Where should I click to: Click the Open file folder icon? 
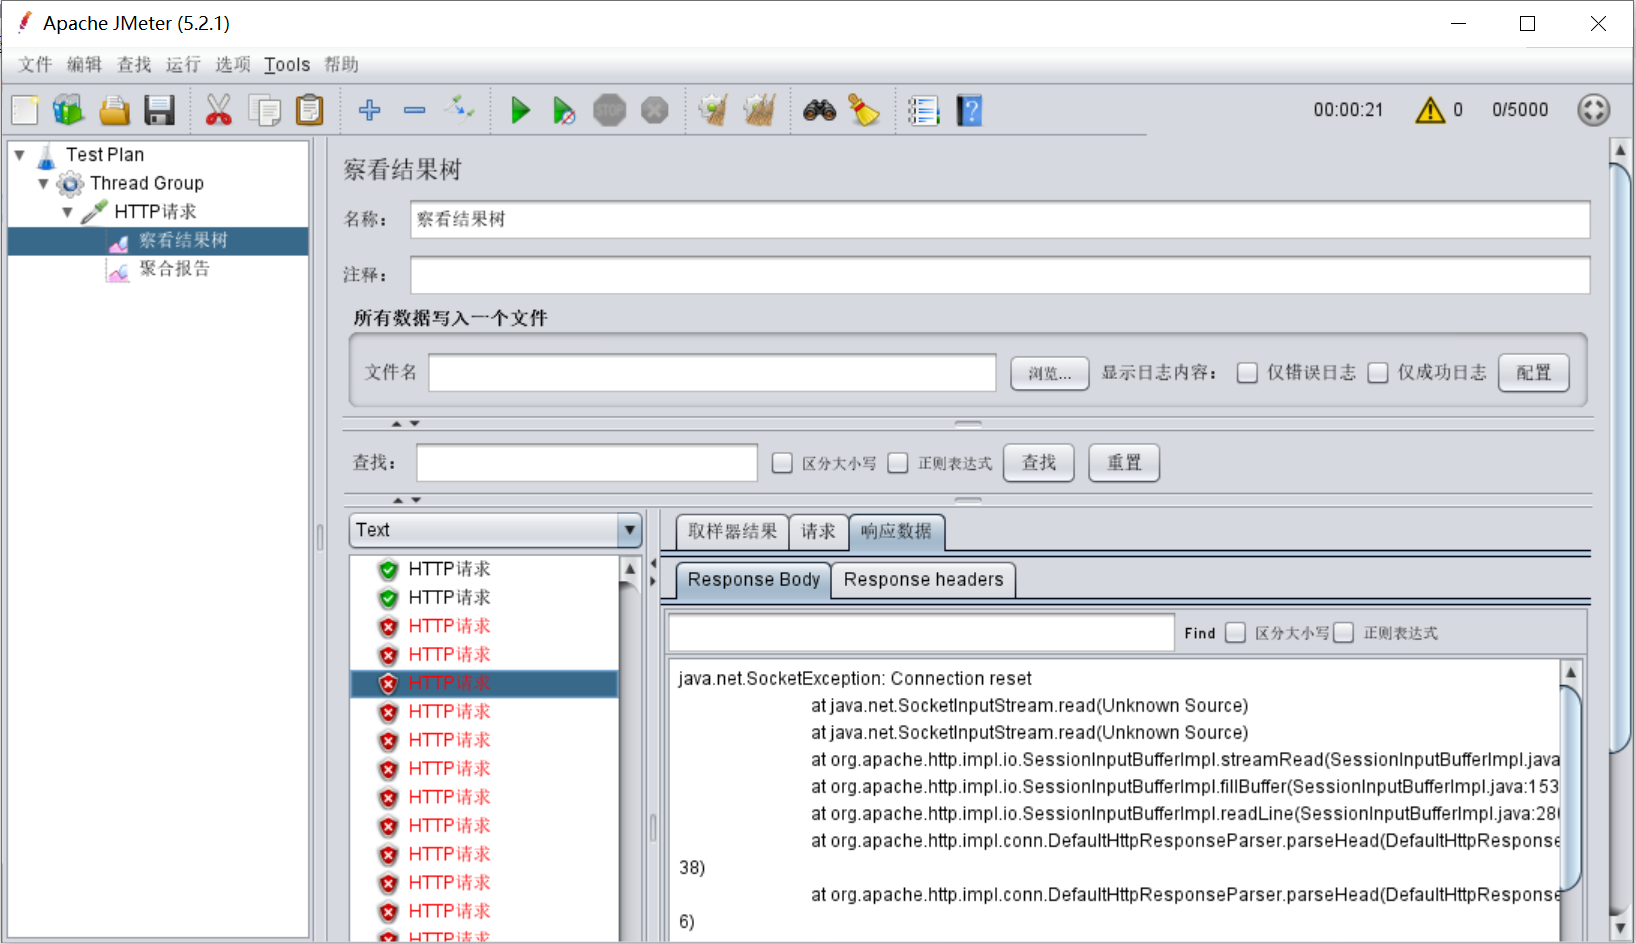tap(114, 110)
